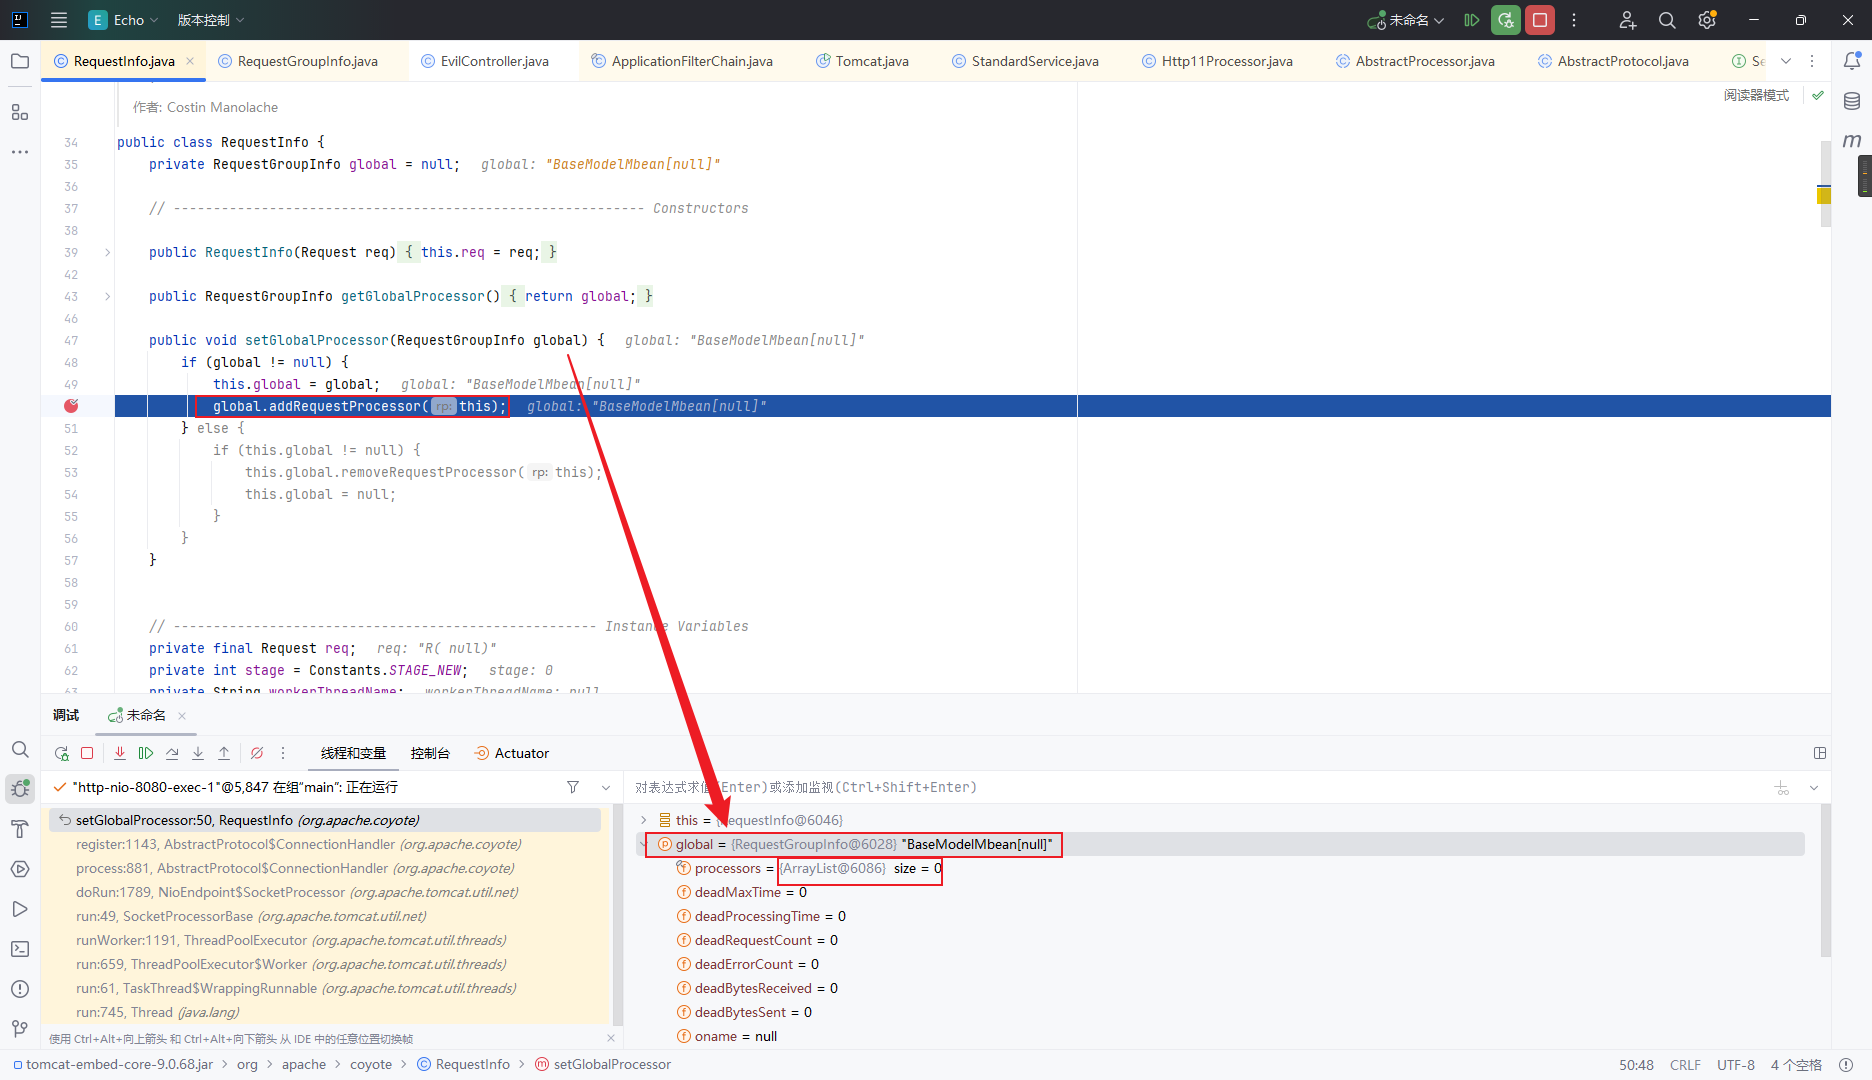Screen dimensions: 1872x1080
Task: Open the thread selector dropdown
Action: coord(606,787)
